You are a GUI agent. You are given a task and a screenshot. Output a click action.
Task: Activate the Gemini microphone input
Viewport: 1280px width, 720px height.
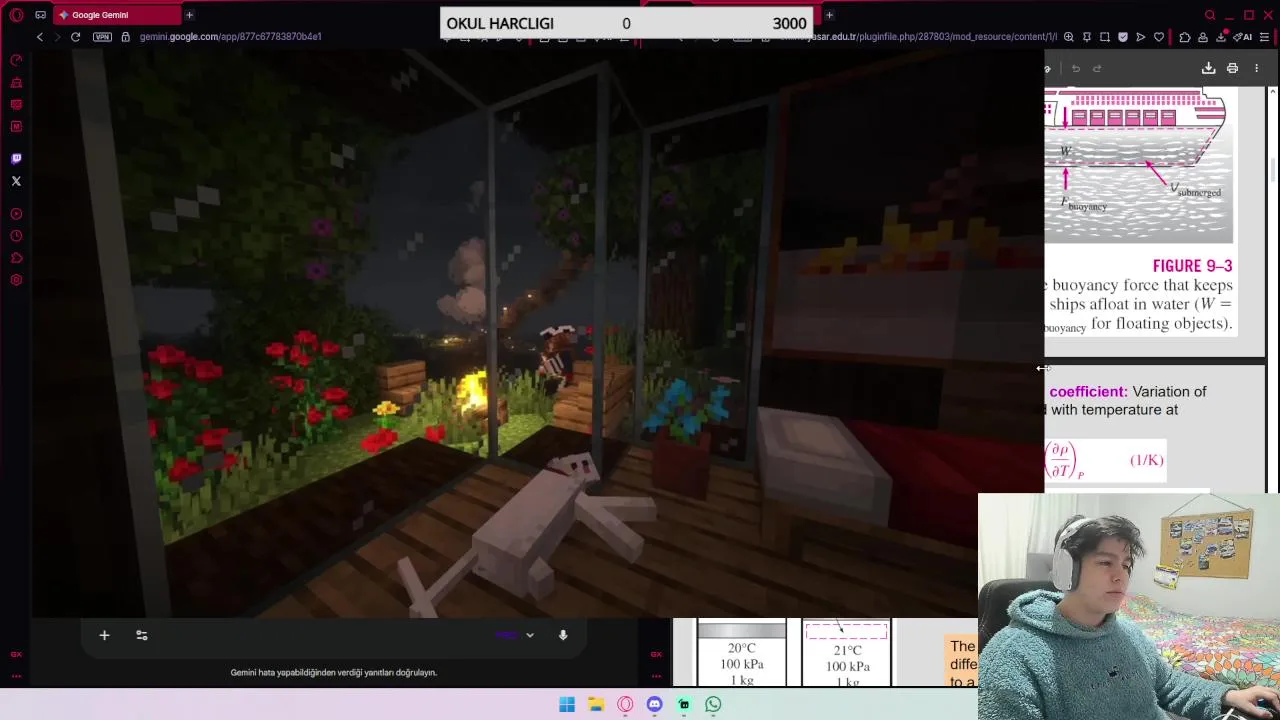click(x=563, y=635)
